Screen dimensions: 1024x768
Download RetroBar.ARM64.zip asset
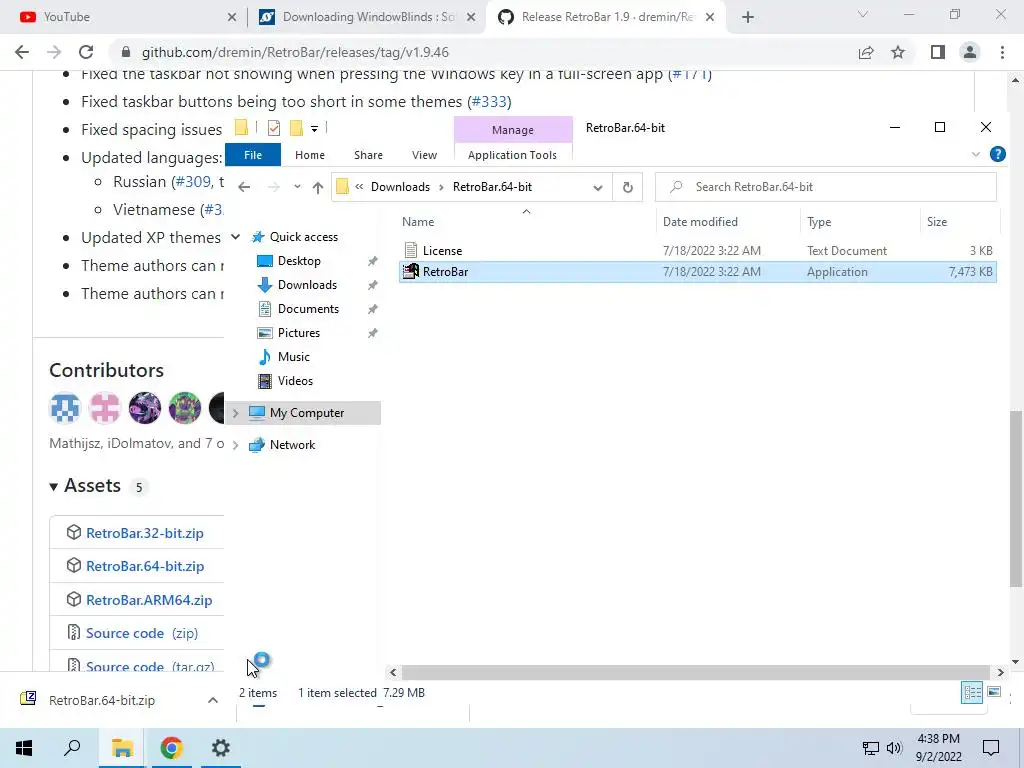pyautogui.click(x=149, y=600)
